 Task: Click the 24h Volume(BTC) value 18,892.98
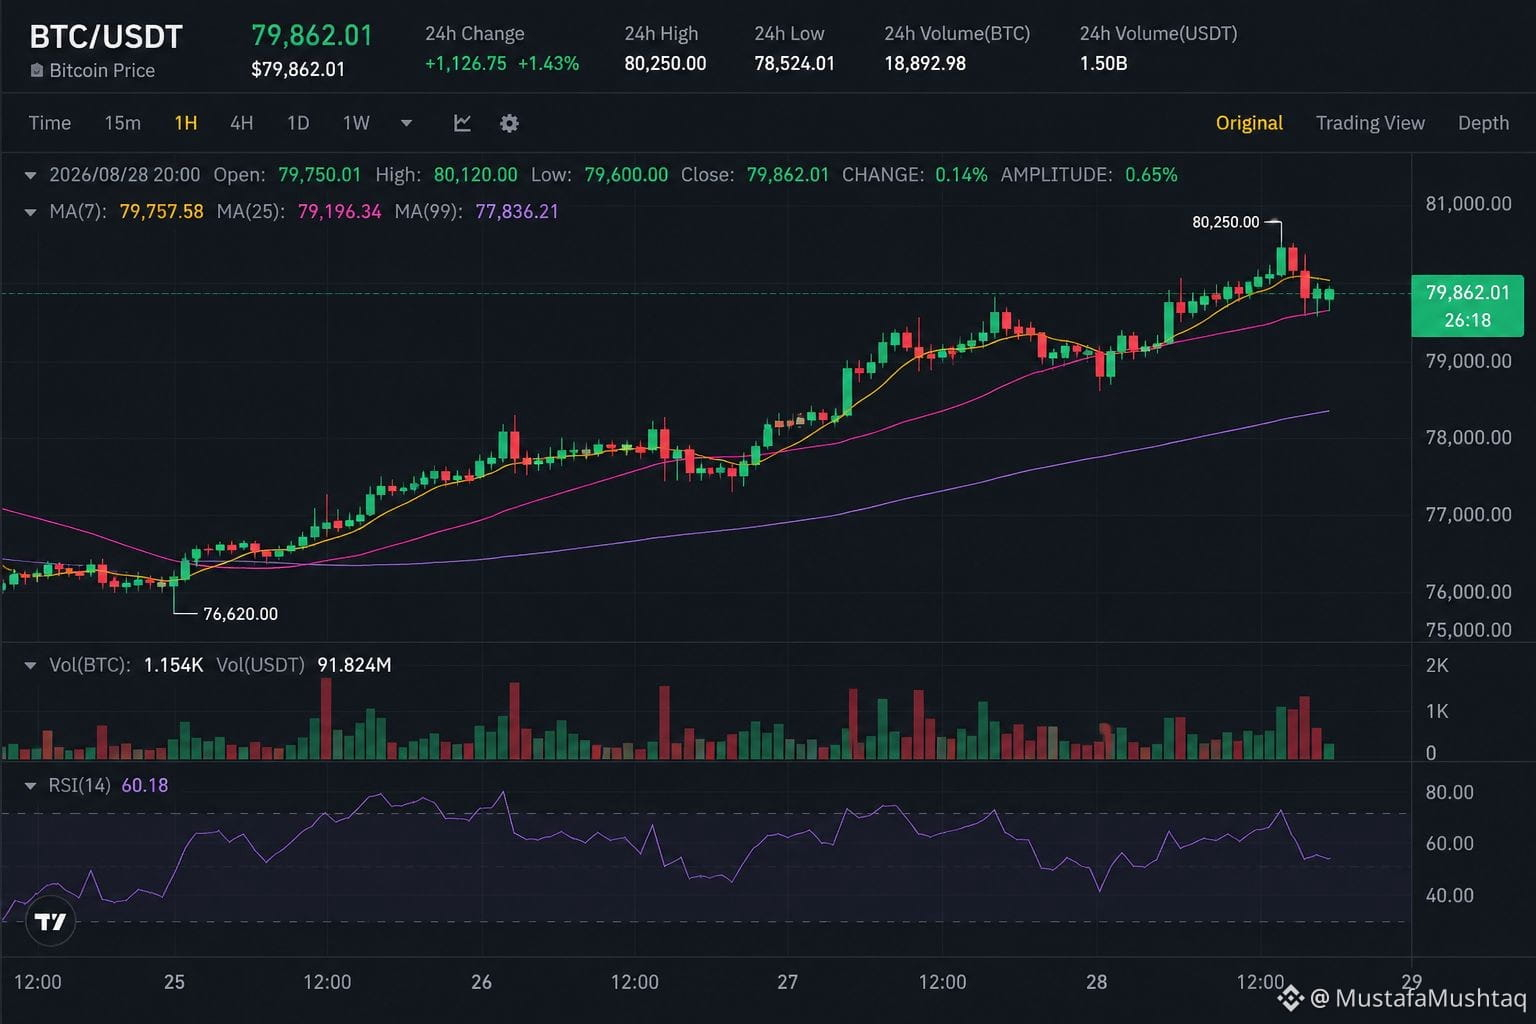tap(925, 63)
